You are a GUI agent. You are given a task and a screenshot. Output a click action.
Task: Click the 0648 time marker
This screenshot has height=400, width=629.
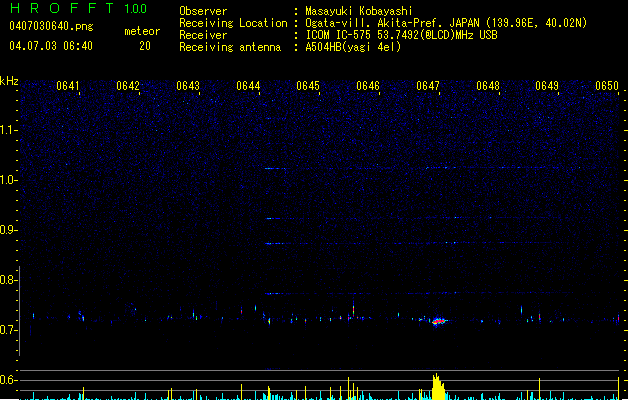pos(488,86)
